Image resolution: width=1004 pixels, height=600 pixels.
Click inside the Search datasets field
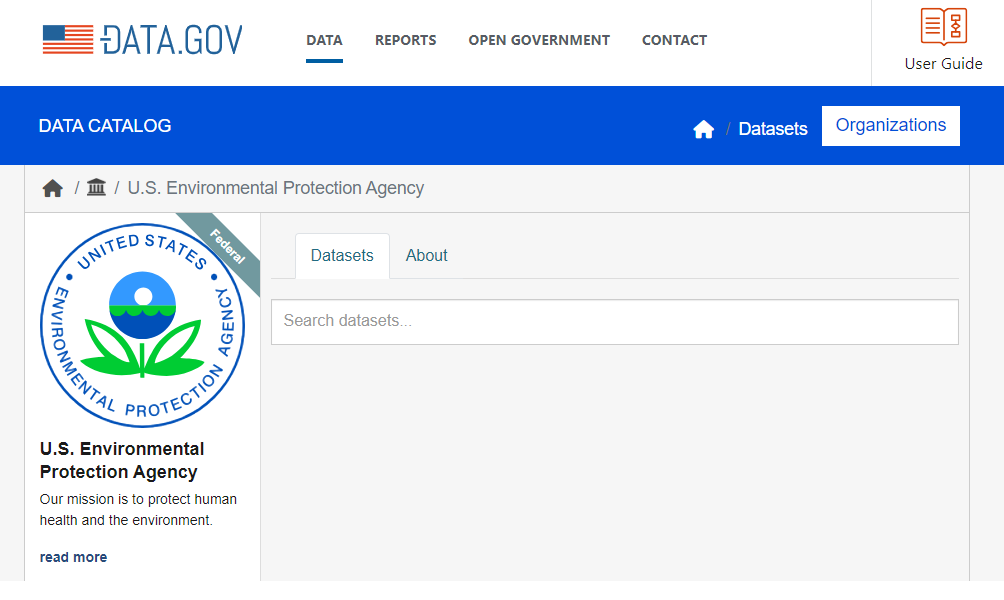[x=614, y=321]
